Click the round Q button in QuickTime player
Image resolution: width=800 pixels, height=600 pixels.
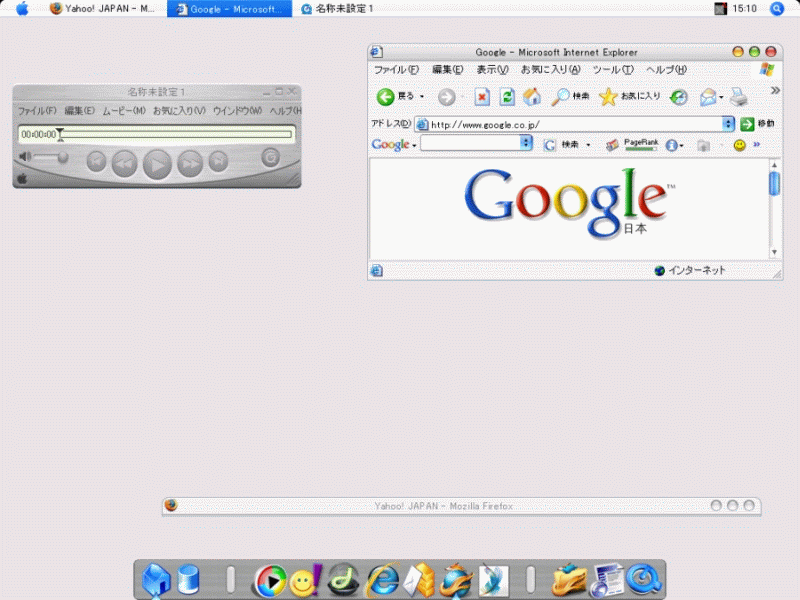270,158
